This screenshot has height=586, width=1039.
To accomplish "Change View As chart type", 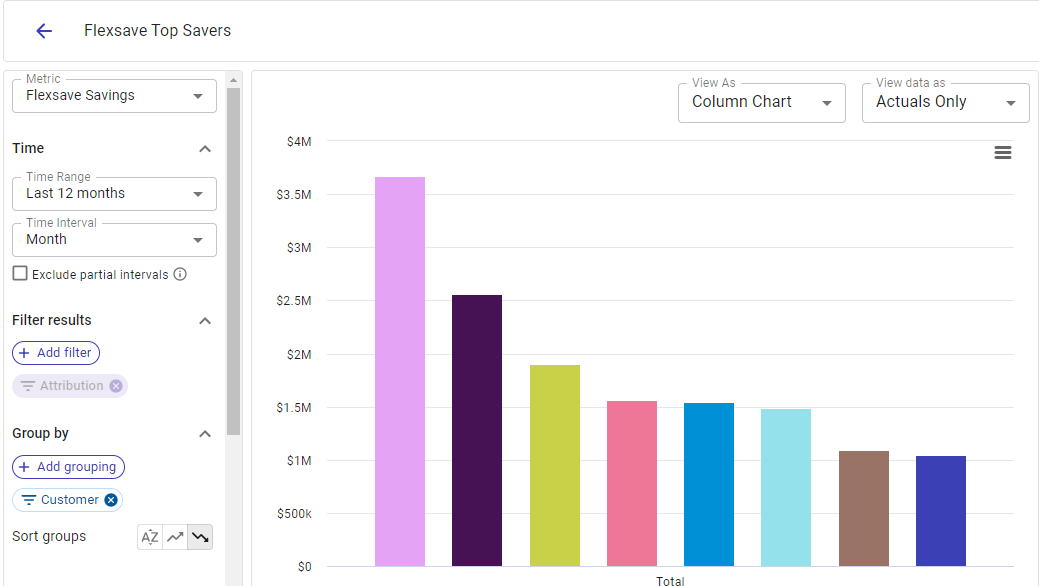I will click(761, 103).
